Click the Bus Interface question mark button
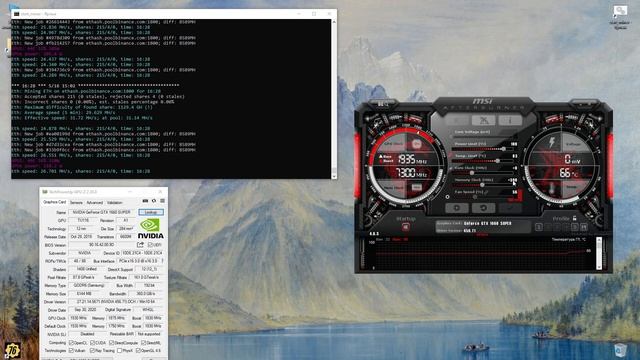 click(162, 261)
